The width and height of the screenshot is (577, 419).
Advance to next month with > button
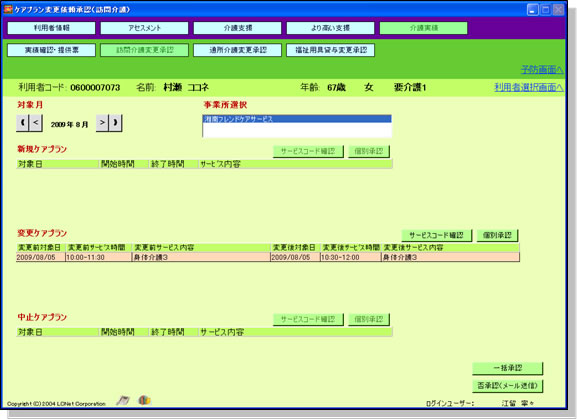pyautogui.click(x=102, y=122)
